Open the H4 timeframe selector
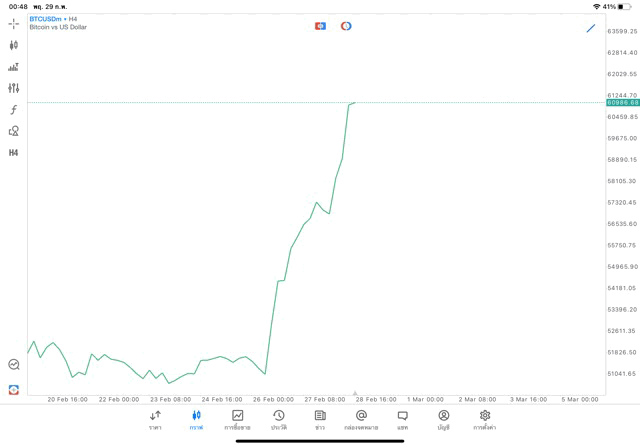Viewport: 640px width, 447px height. [13, 153]
